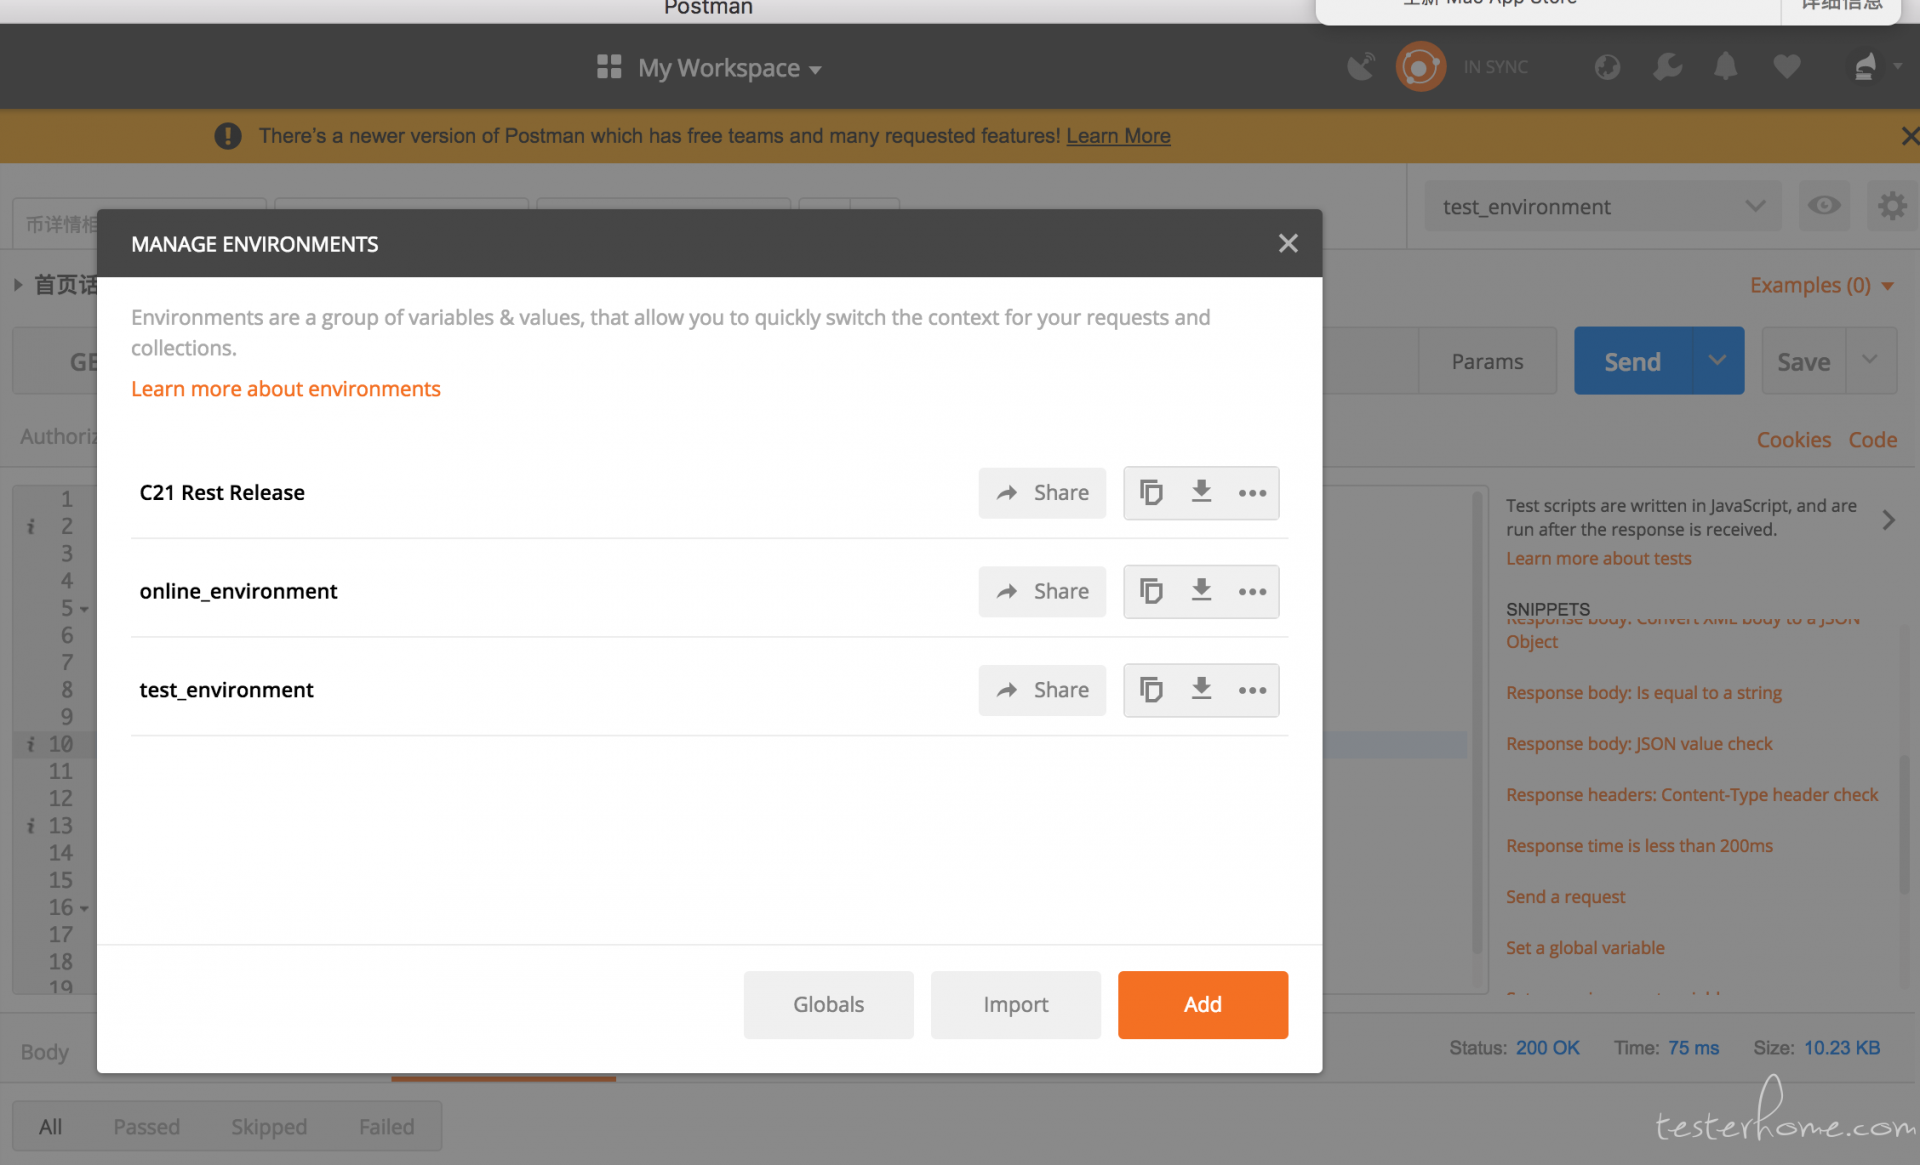Click the heart icon in header
The width and height of the screenshot is (1920, 1165).
pos(1786,67)
